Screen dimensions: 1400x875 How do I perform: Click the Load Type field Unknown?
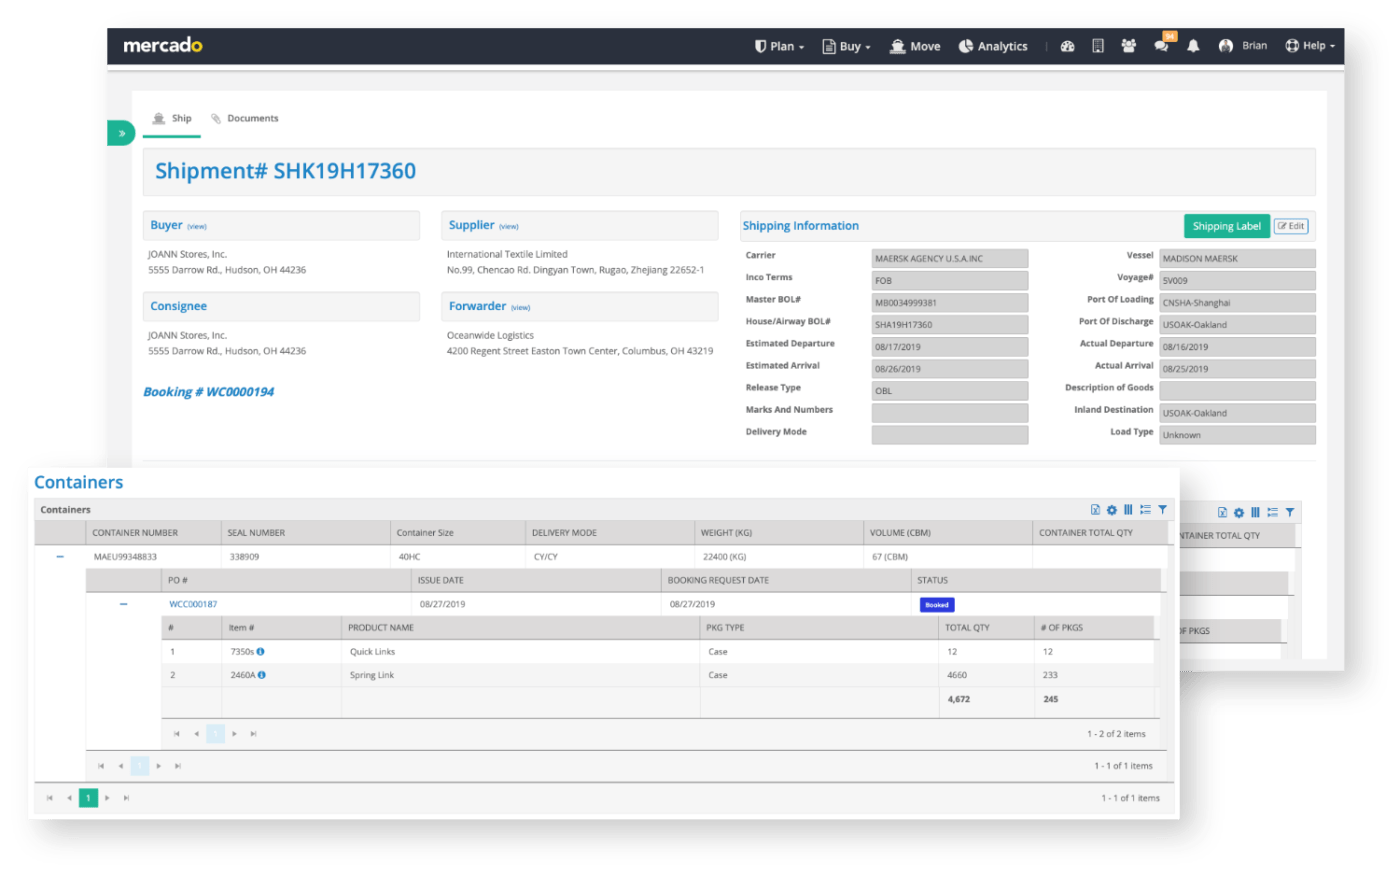point(1237,434)
